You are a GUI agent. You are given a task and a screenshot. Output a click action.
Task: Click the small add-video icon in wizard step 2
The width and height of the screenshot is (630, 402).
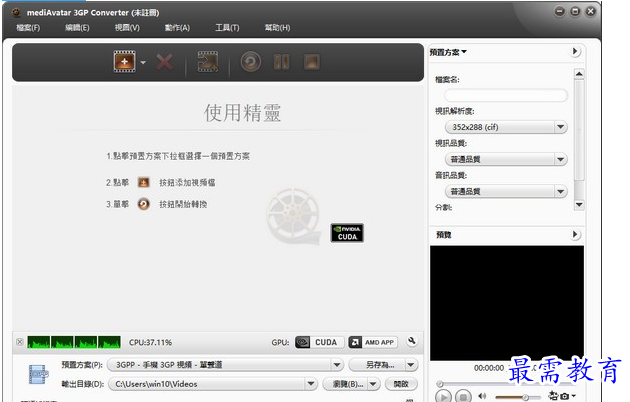tap(143, 183)
